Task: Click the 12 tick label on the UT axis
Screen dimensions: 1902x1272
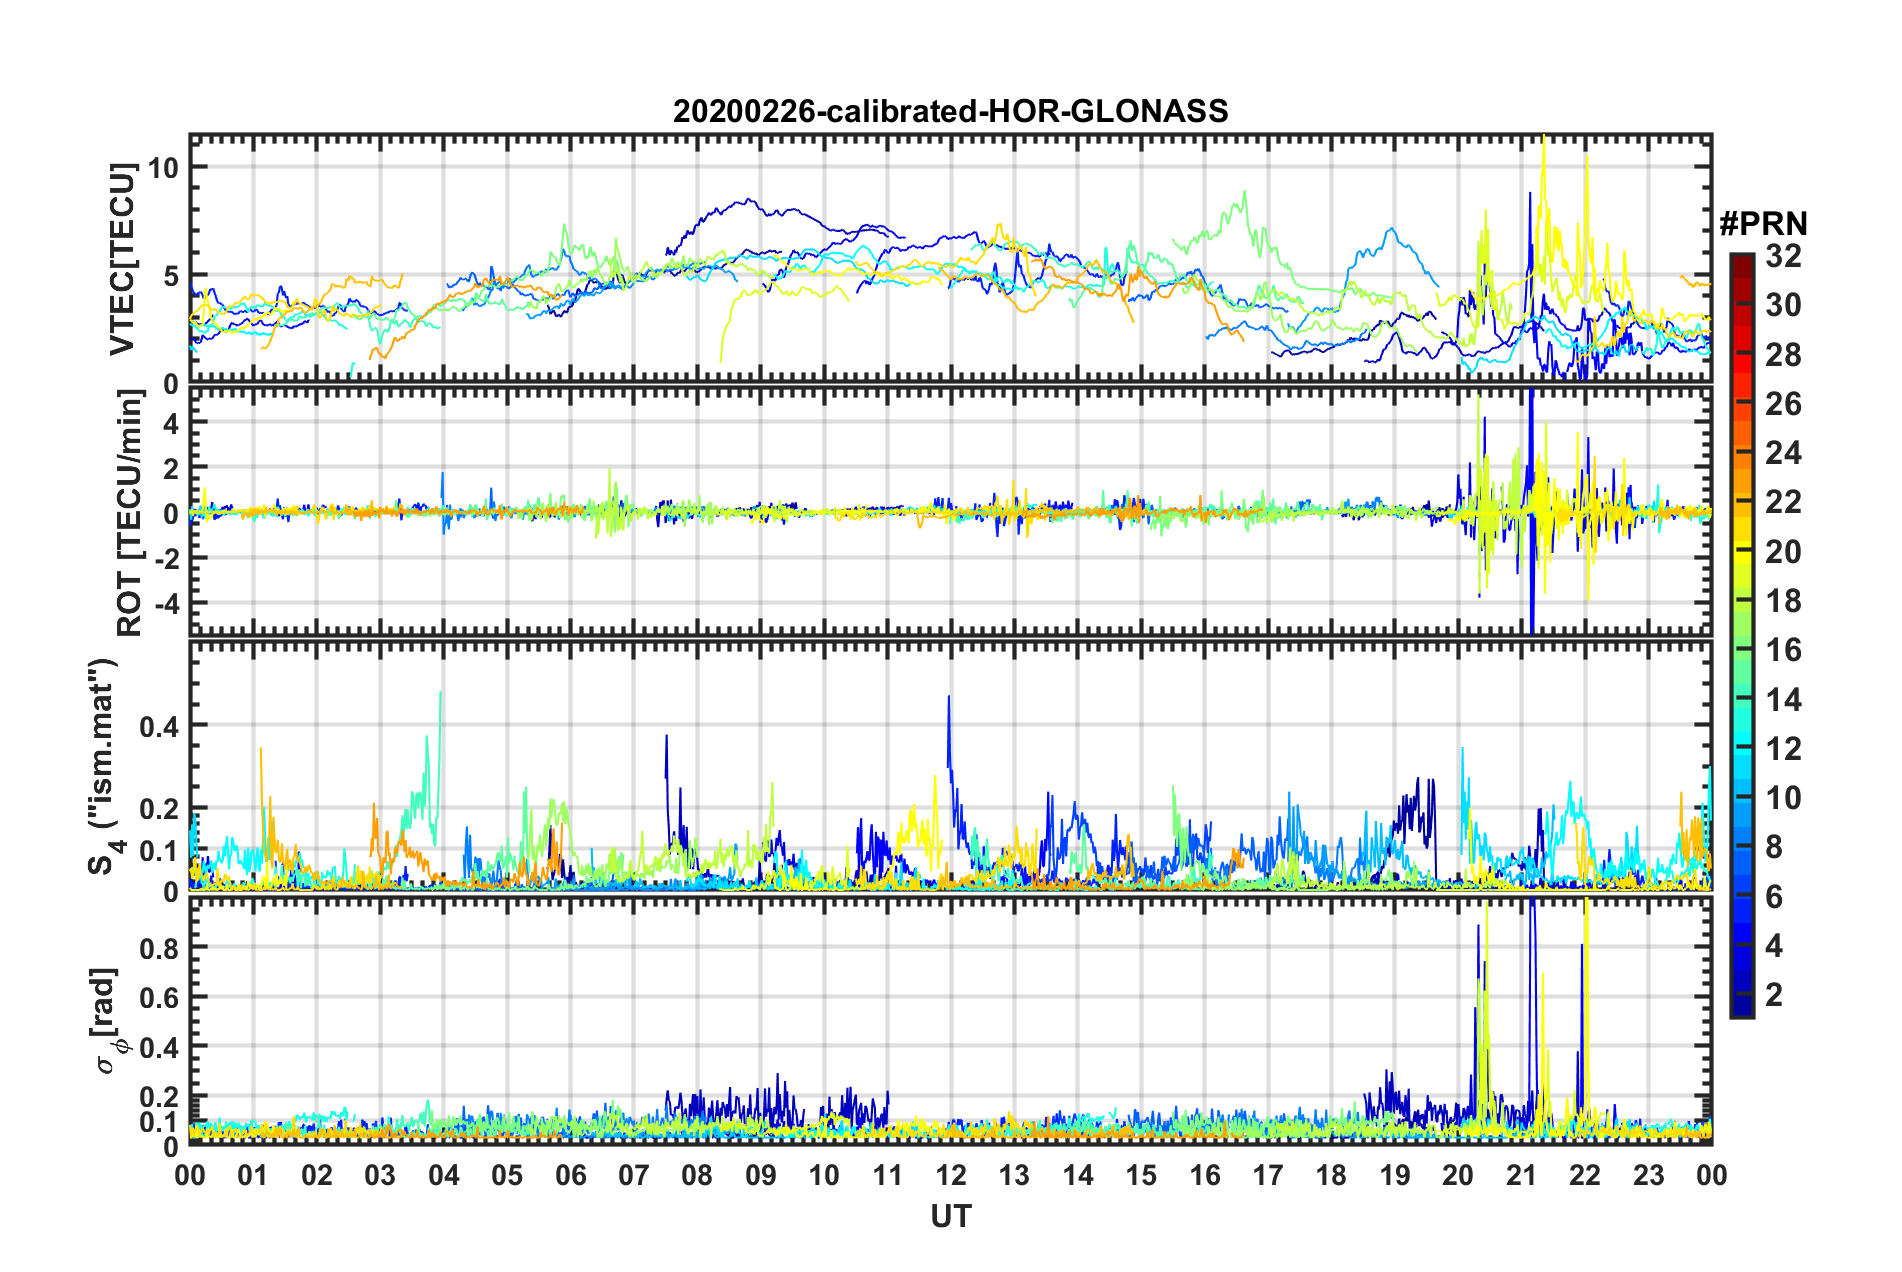Action: (951, 1175)
